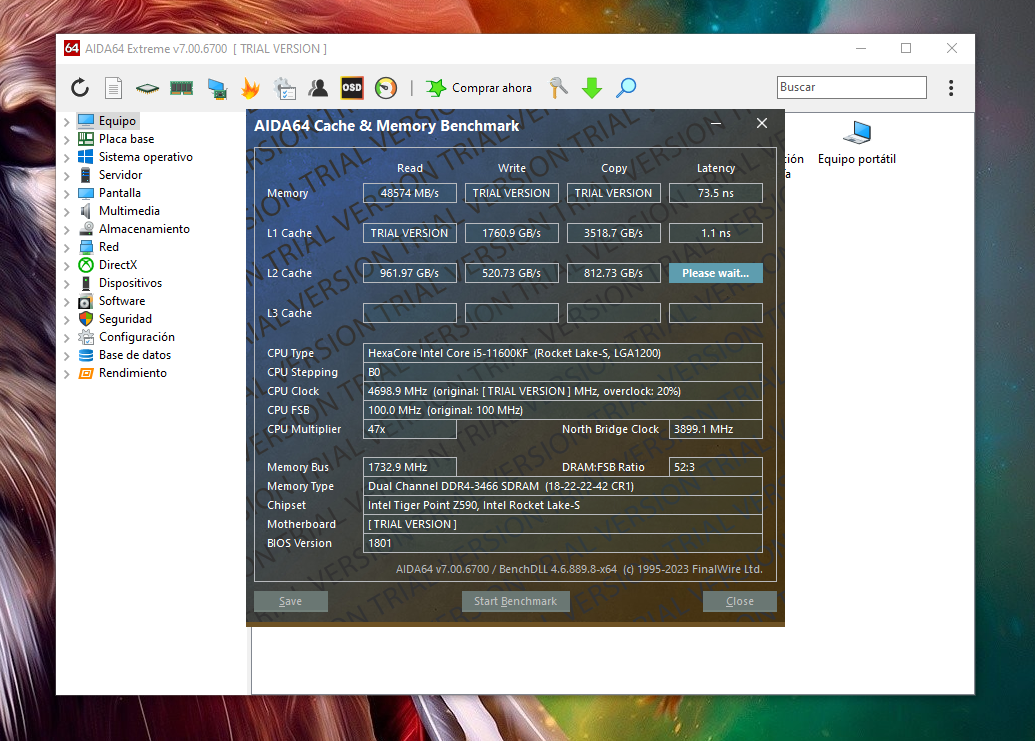Click the Please wait L2 latency cell
This screenshot has width=1035, height=741.
[x=716, y=273]
